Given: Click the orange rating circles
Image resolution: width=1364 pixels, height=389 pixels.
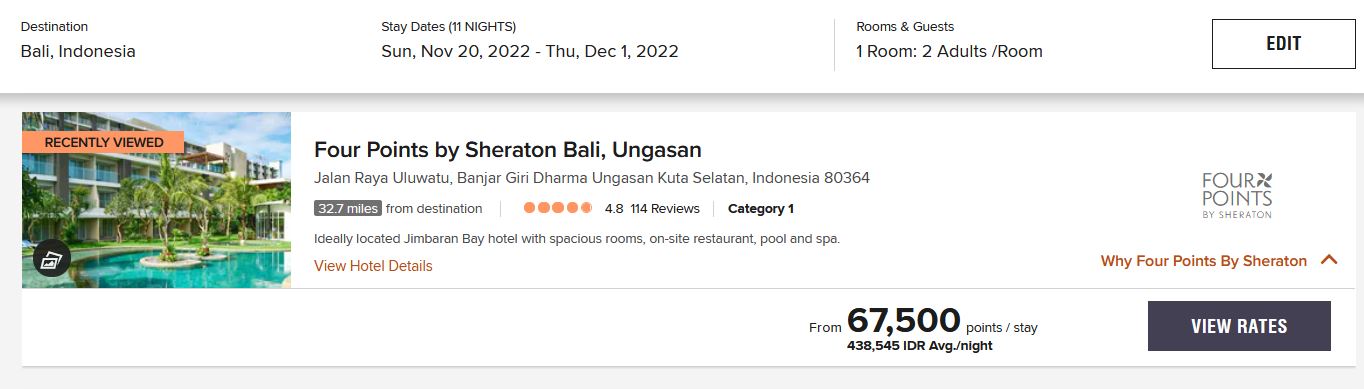Looking at the screenshot, I should [558, 209].
